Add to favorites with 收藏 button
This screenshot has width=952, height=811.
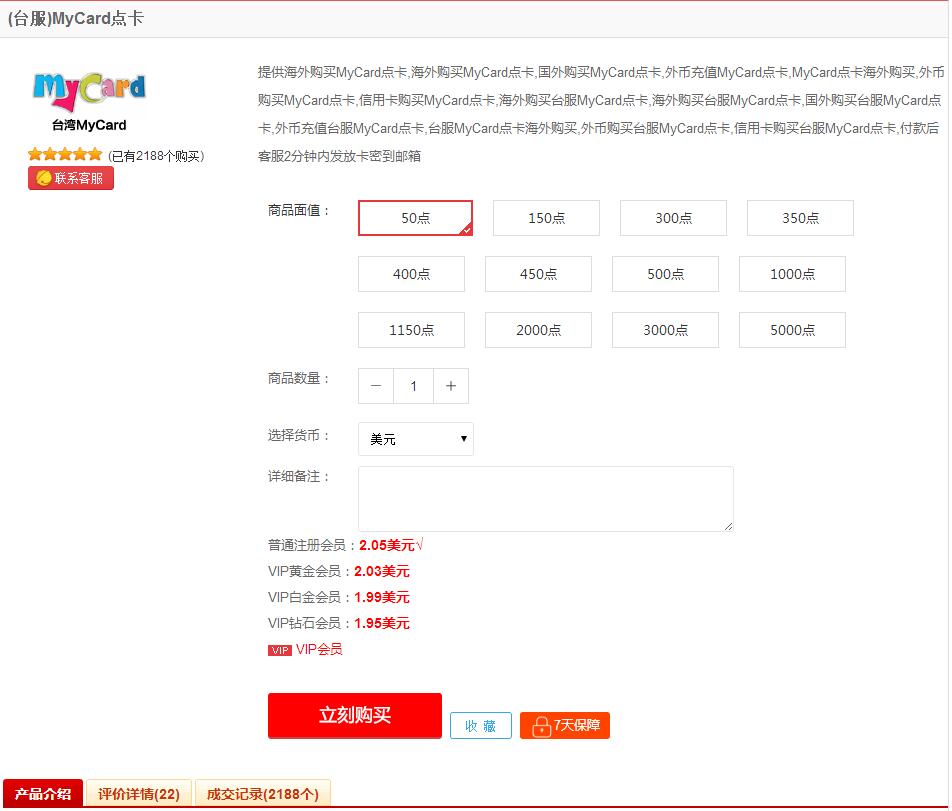481,725
